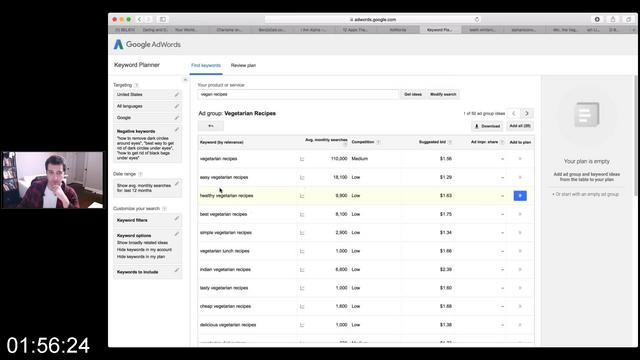Show help for Competition column
The image size is (640, 360).
(378, 142)
